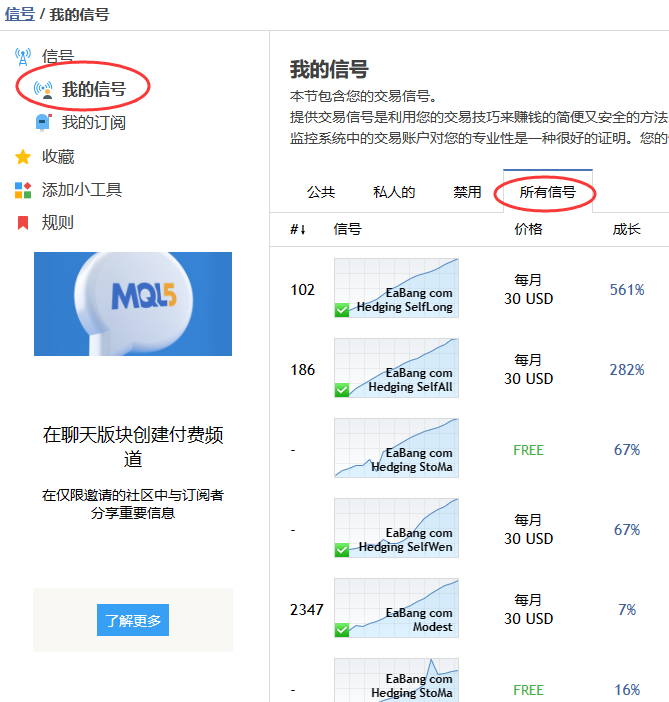Click the 信号 column header

coord(347,229)
